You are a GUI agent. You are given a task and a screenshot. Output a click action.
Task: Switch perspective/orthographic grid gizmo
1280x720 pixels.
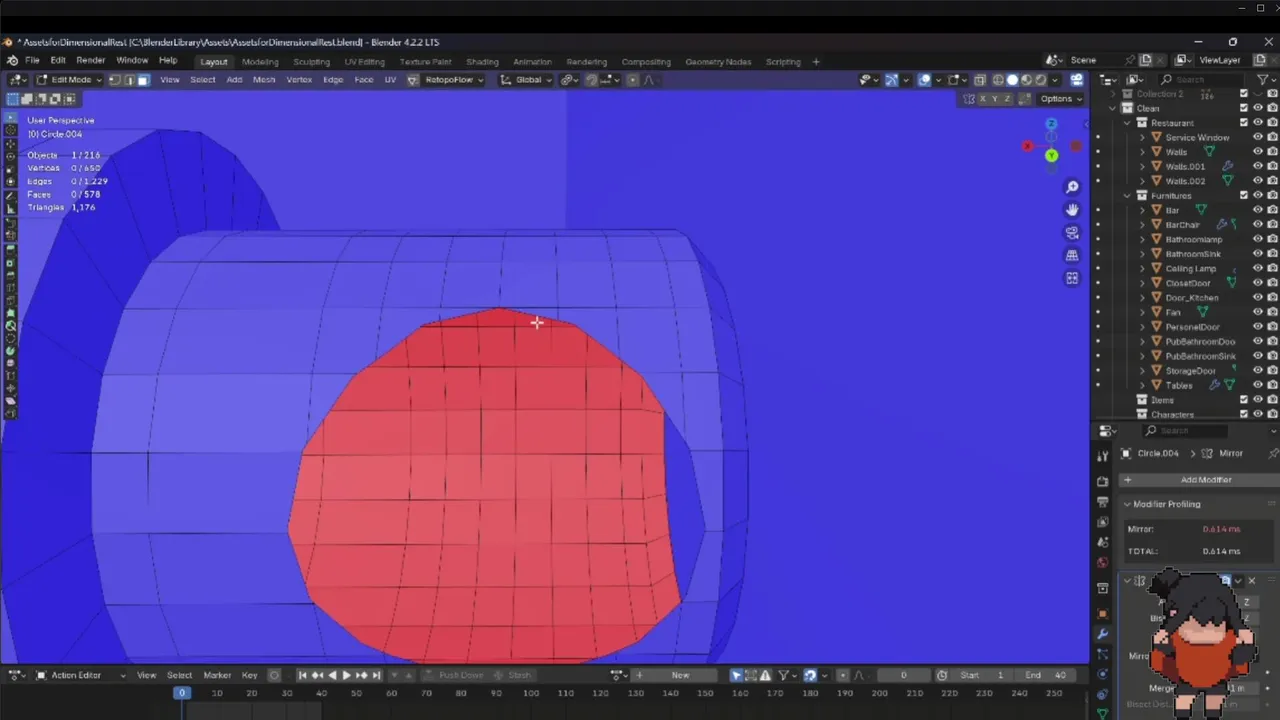click(1072, 256)
